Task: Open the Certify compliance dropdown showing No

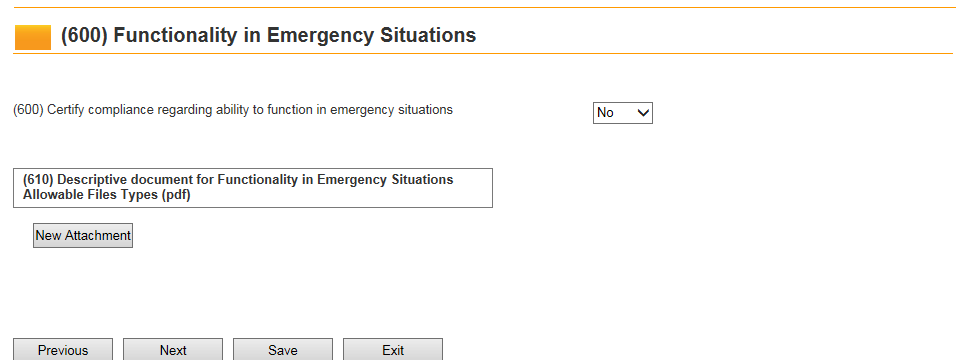Action: (x=622, y=113)
